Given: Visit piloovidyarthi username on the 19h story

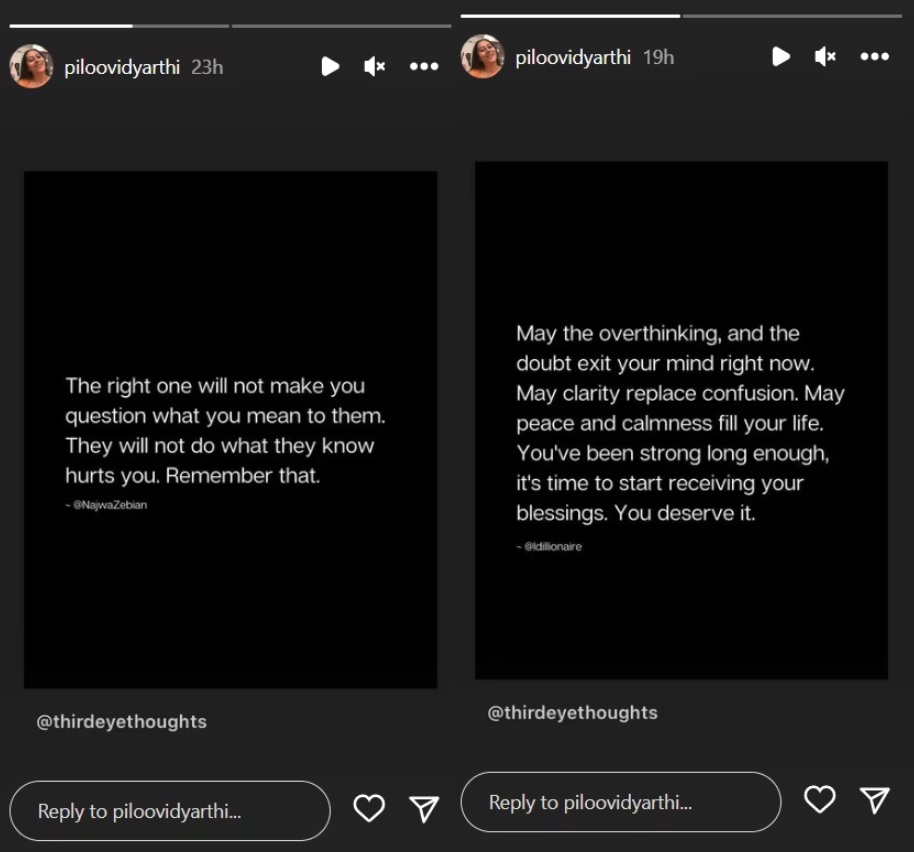Looking at the screenshot, I should click(573, 58).
